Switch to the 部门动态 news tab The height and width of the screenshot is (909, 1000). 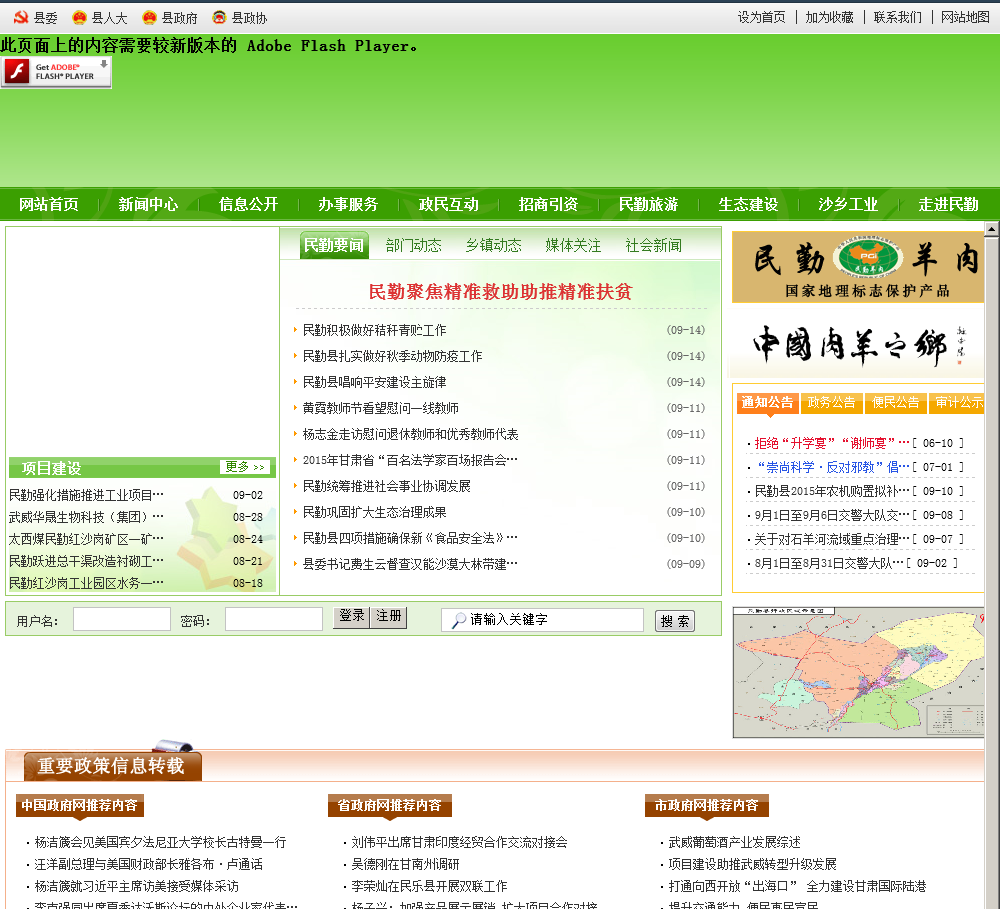tap(413, 245)
